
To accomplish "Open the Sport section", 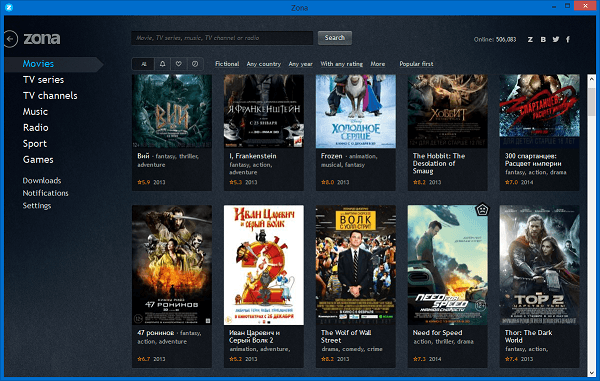I will (35, 144).
